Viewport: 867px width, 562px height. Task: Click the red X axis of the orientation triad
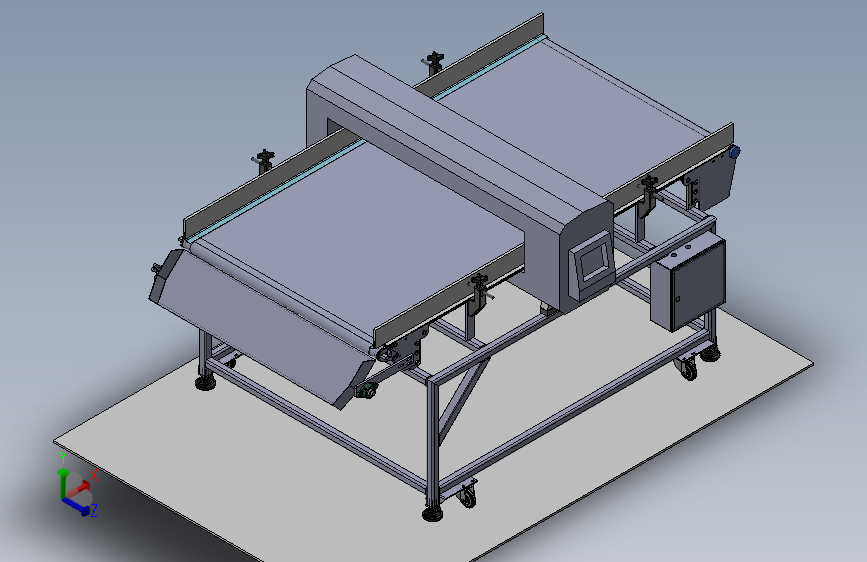[80, 488]
